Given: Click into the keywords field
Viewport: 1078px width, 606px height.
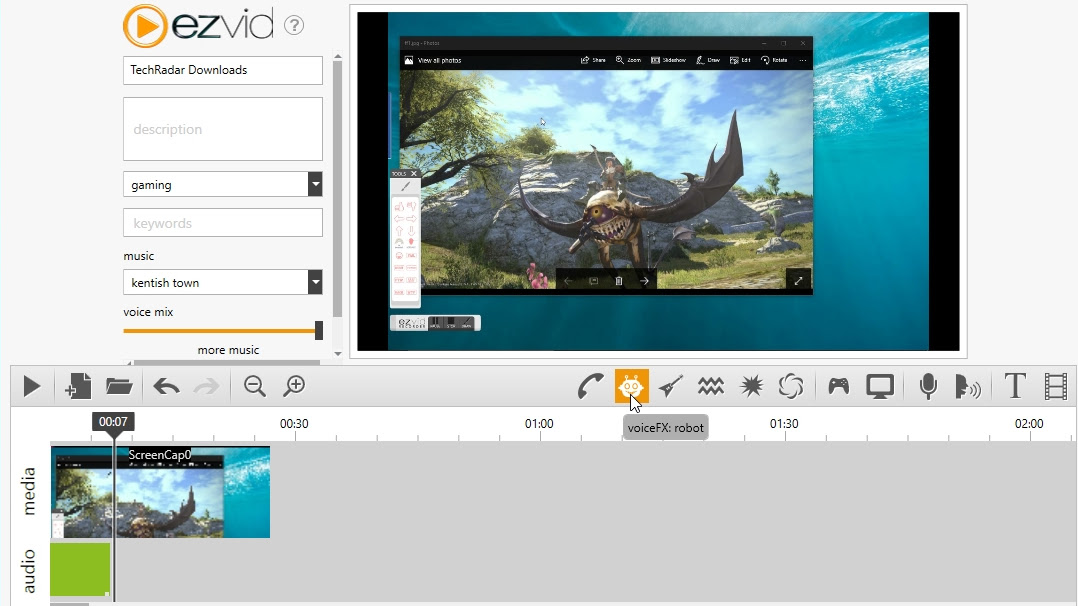Looking at the screenshot, I should (223, 224).
